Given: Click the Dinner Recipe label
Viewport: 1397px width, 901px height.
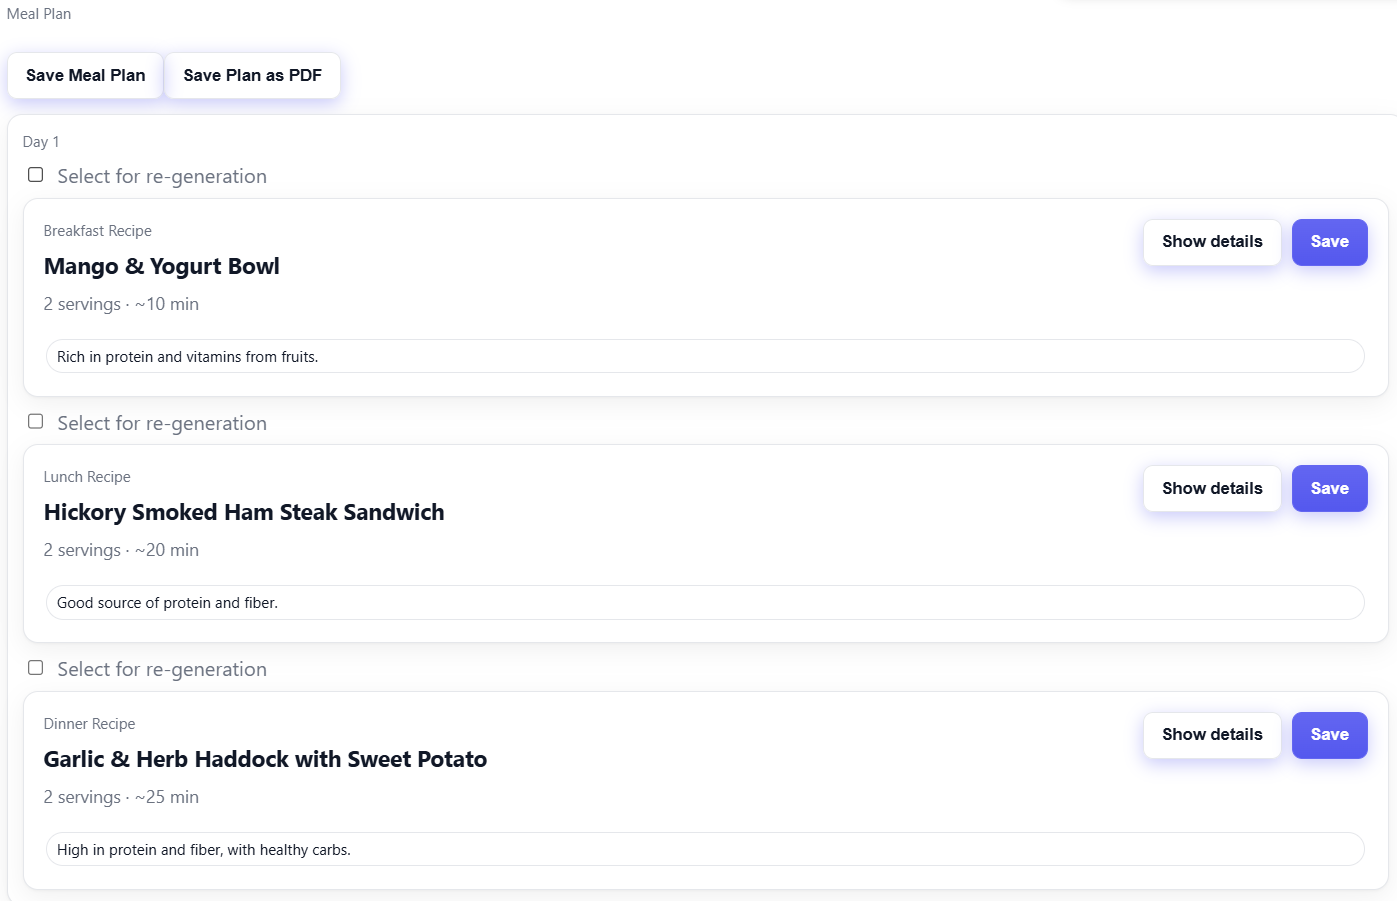Looking at the screenshot, I should pos(89,724).
